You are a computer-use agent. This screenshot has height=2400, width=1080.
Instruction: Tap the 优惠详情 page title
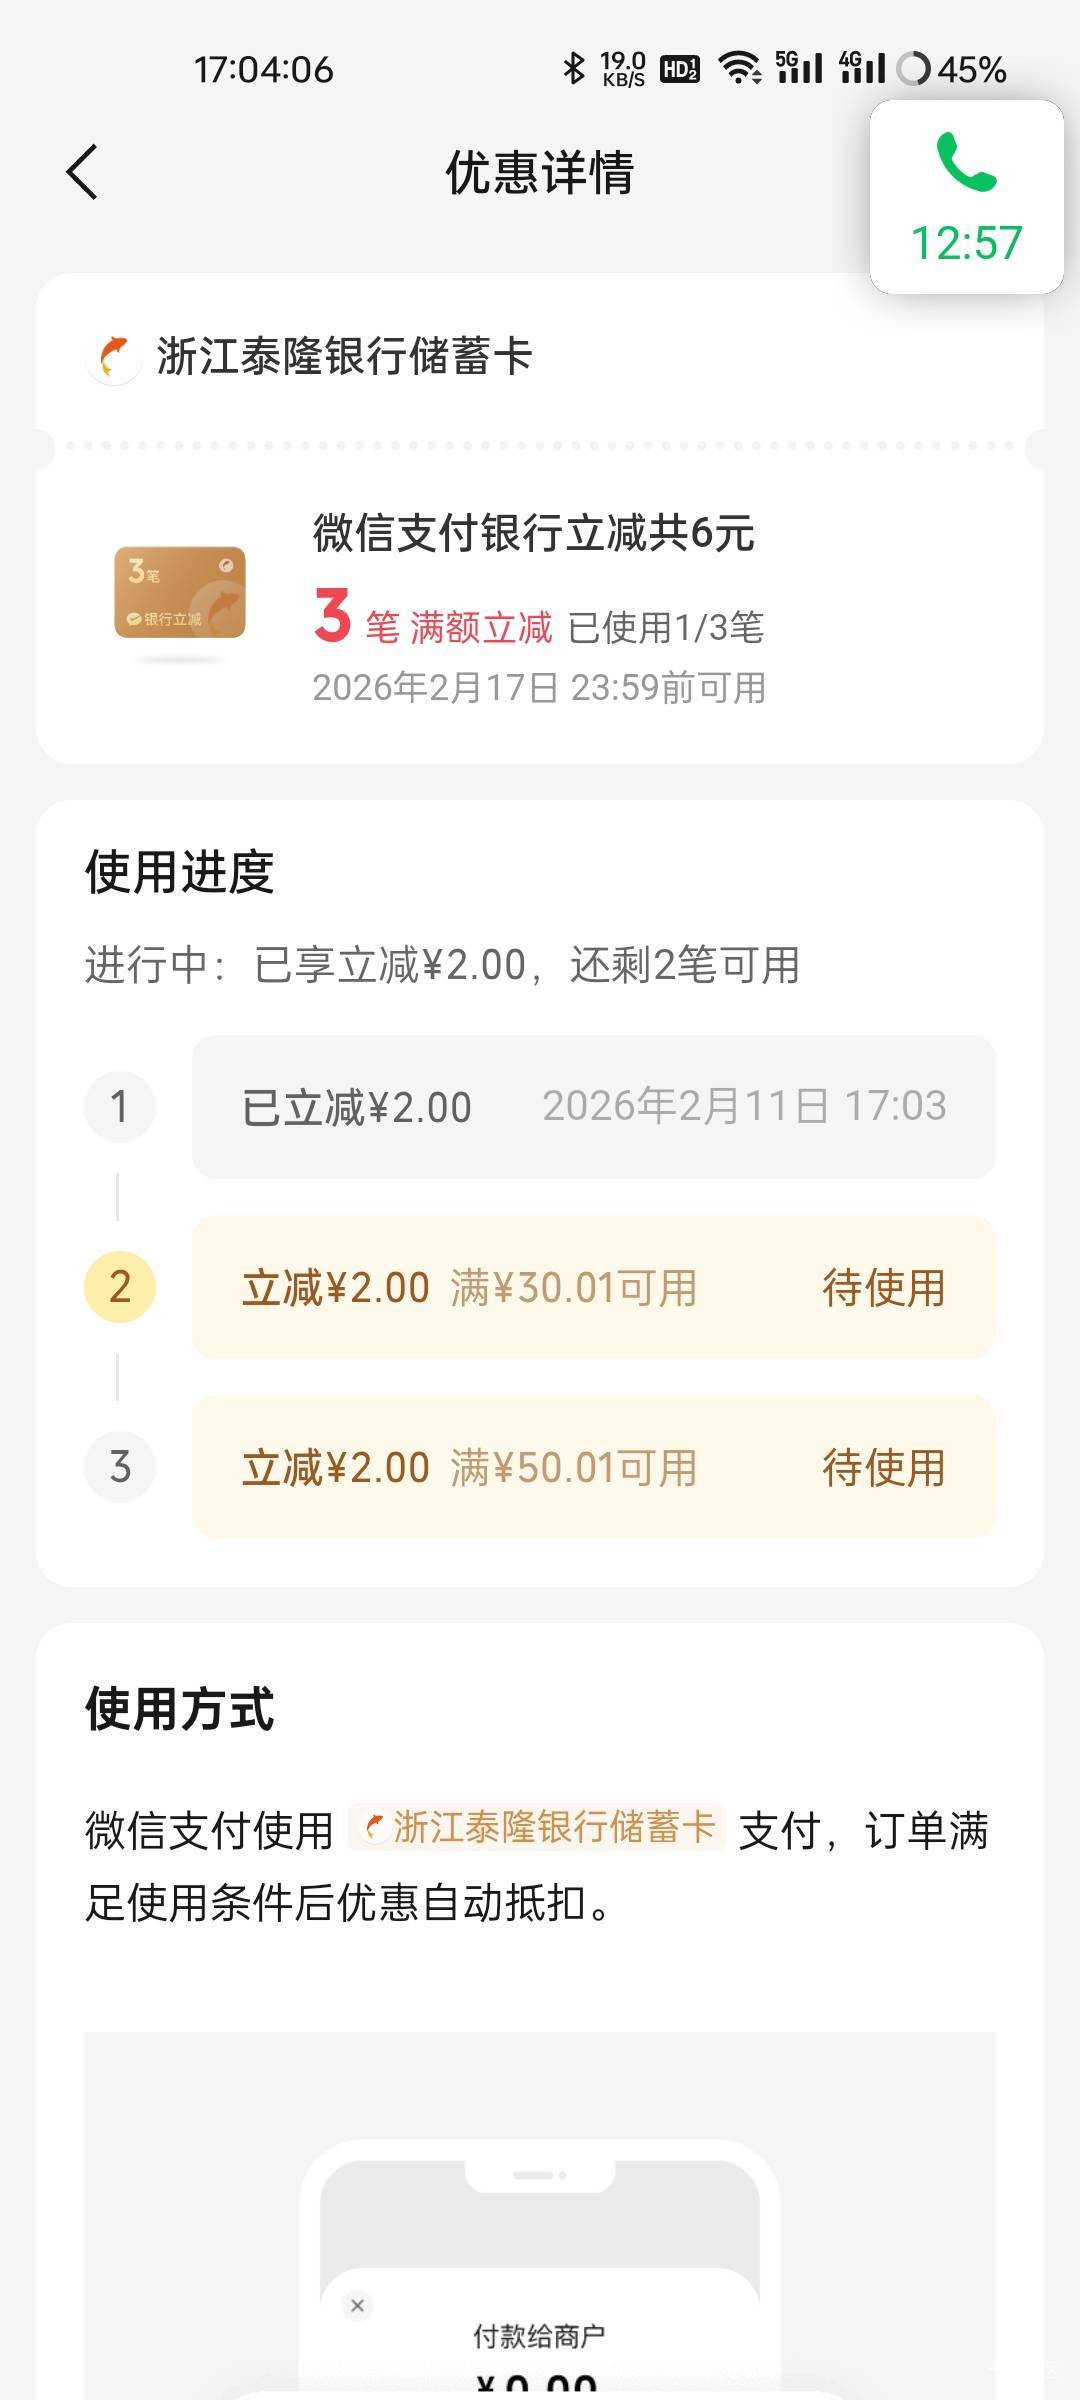[x=539, y=173]
